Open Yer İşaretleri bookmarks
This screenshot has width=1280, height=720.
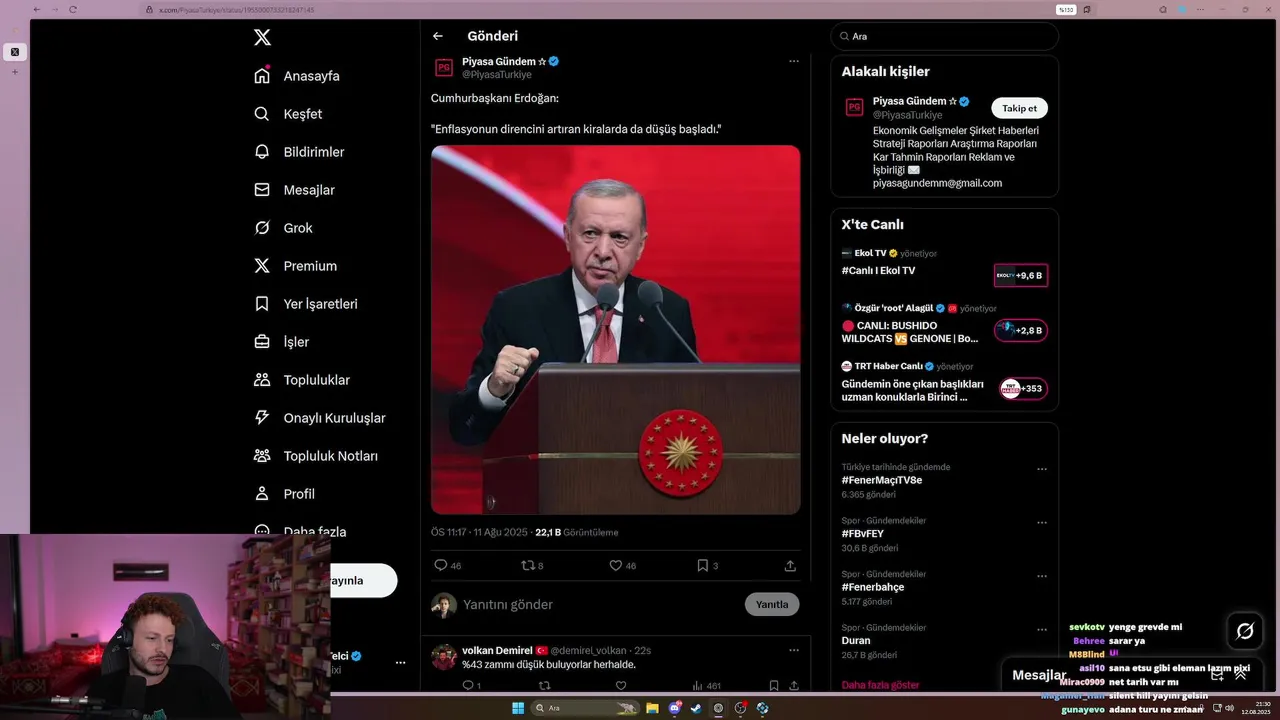[305, 304]
